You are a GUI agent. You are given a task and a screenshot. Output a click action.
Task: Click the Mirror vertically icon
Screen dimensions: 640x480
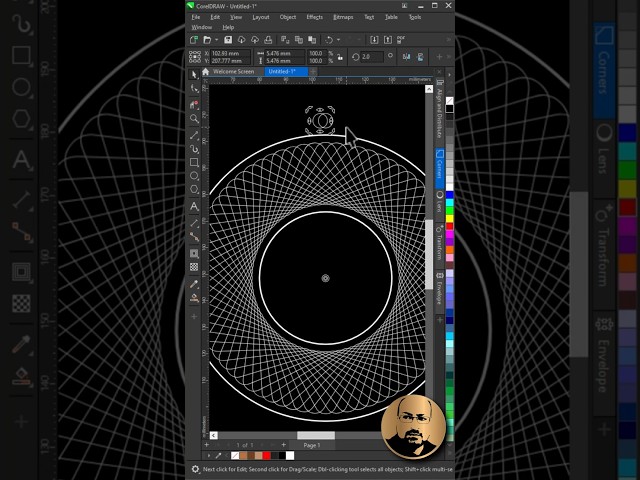pyautogui.click(x=420, y=57)
